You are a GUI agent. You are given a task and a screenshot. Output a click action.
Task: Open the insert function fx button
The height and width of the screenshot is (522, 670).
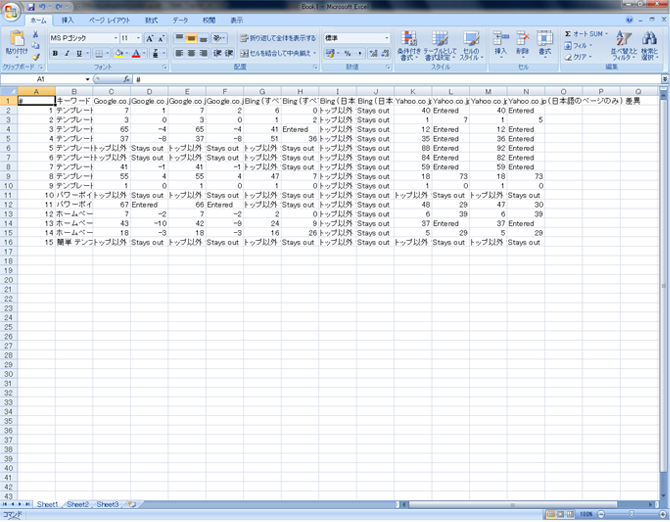[x=126, y=79]
